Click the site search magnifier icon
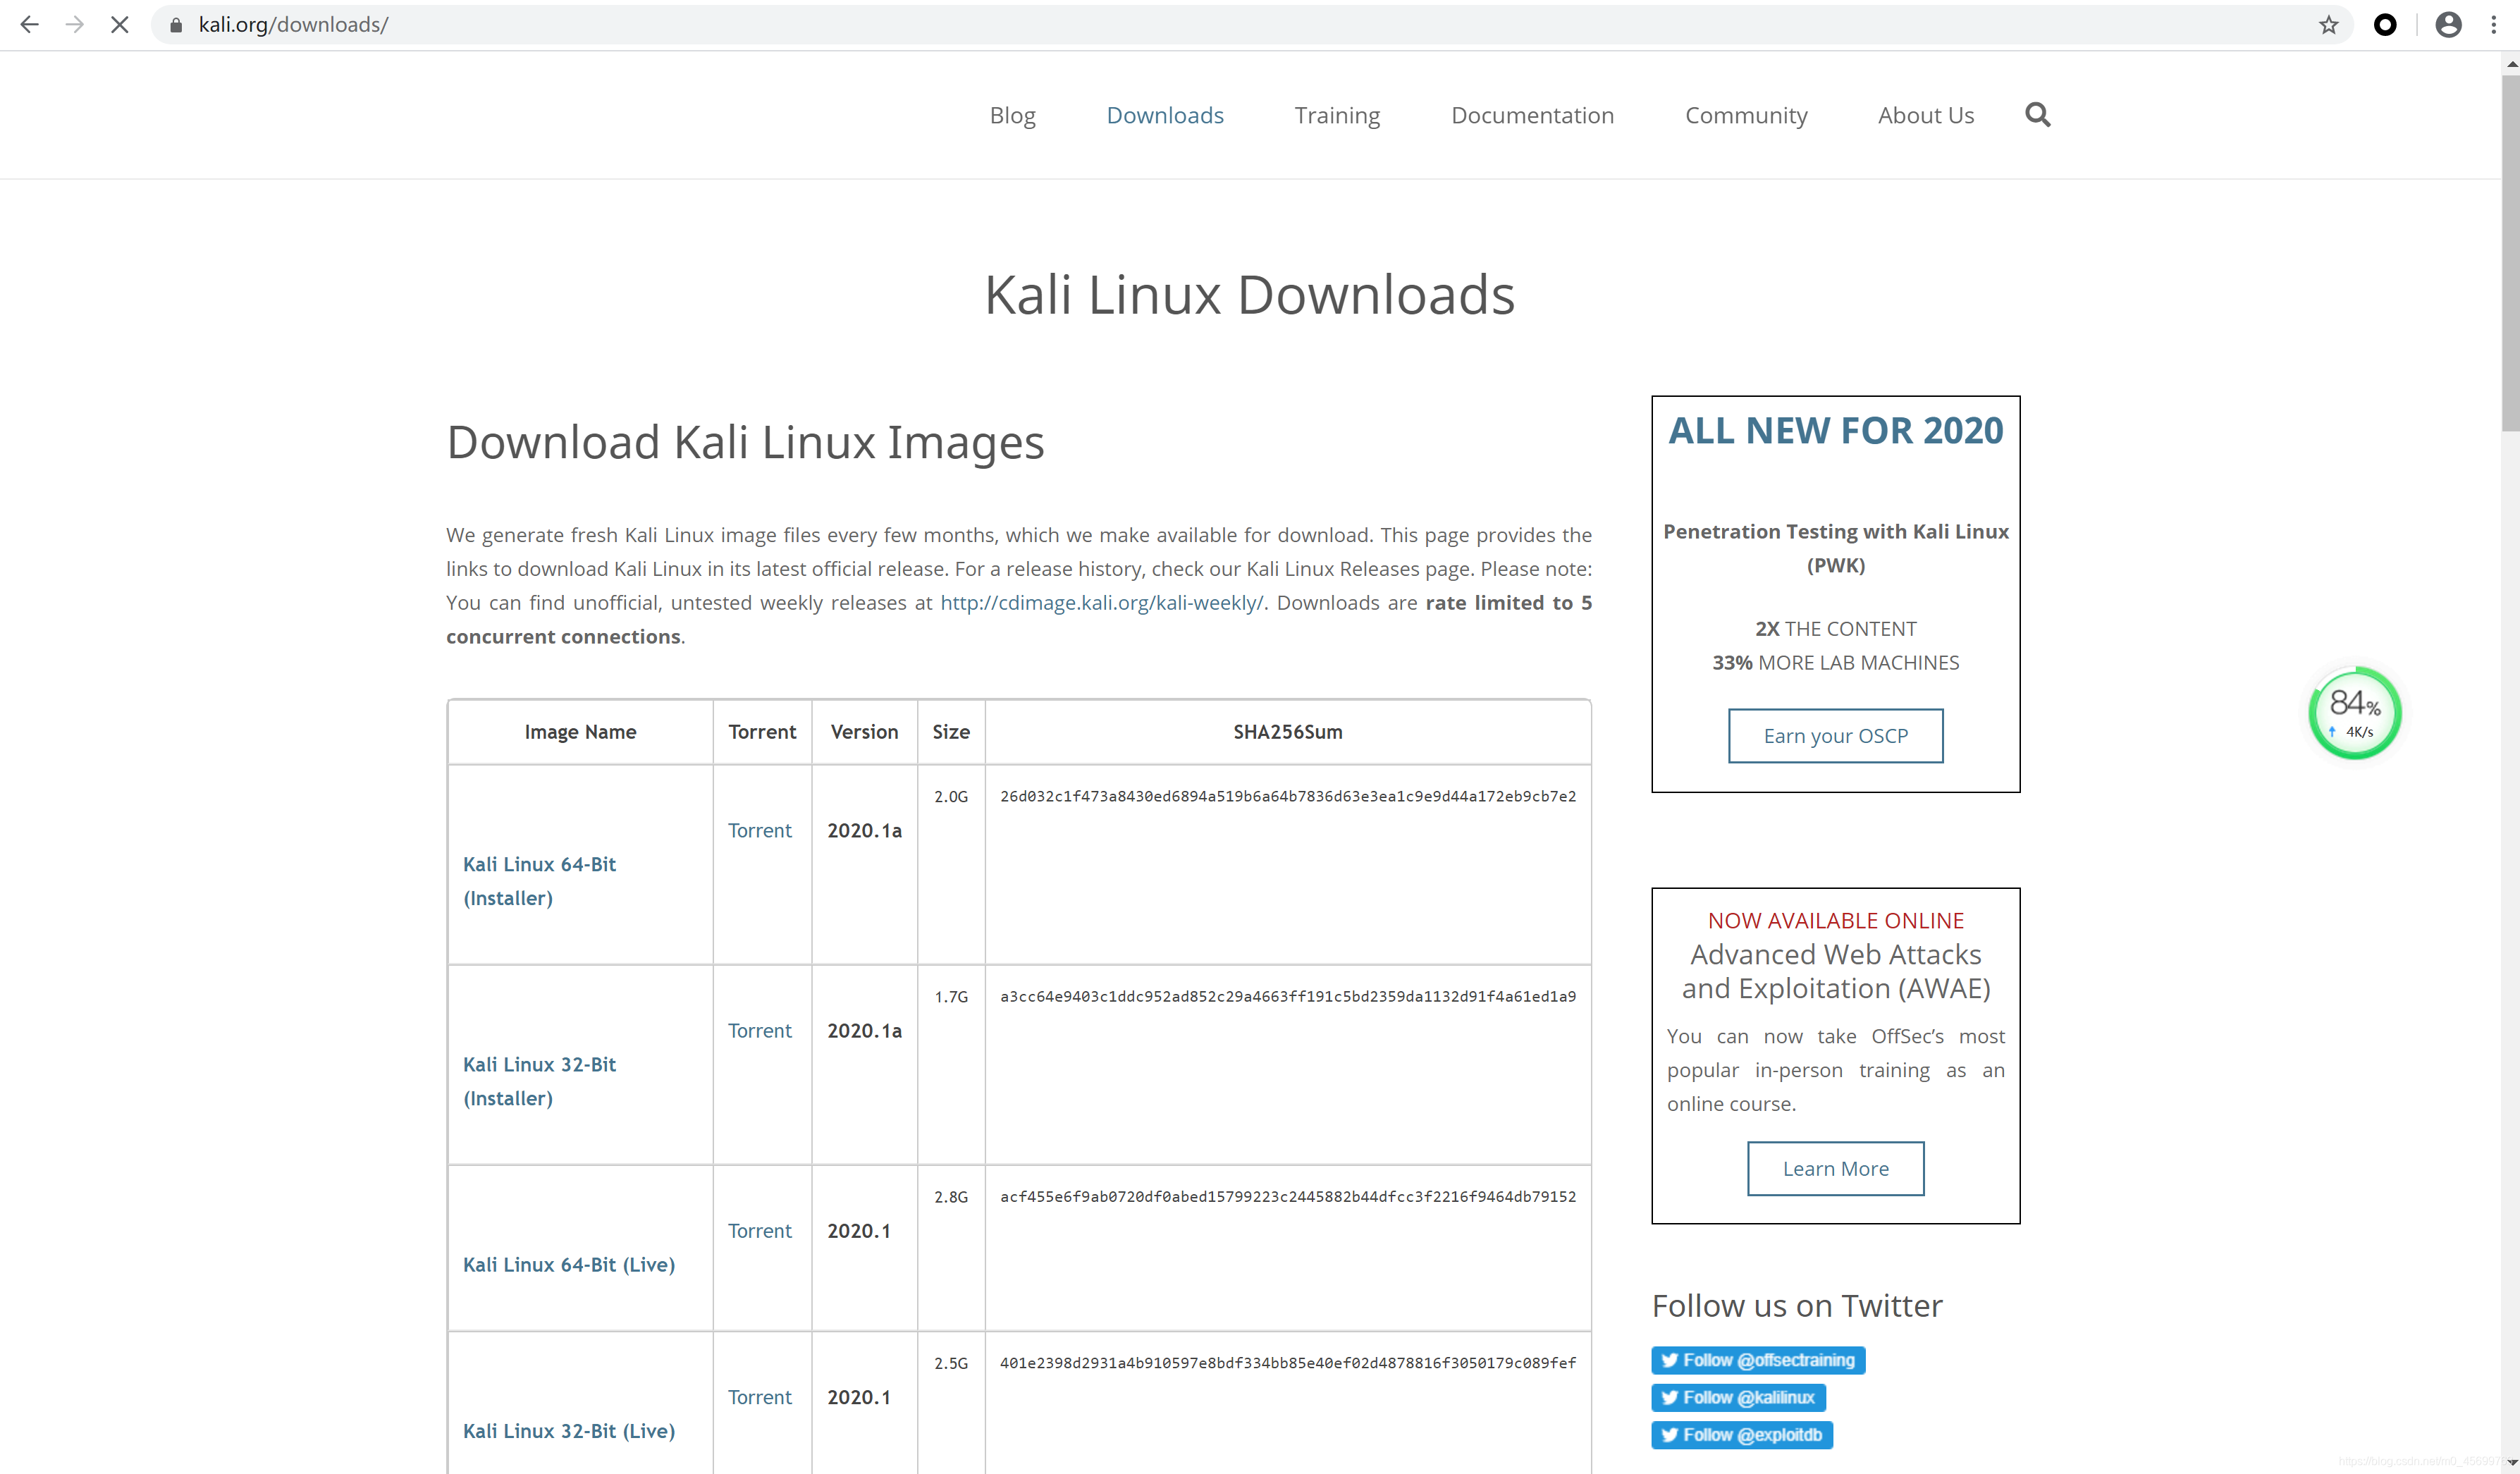The image size is (2520, 1474). point(2037,115)
